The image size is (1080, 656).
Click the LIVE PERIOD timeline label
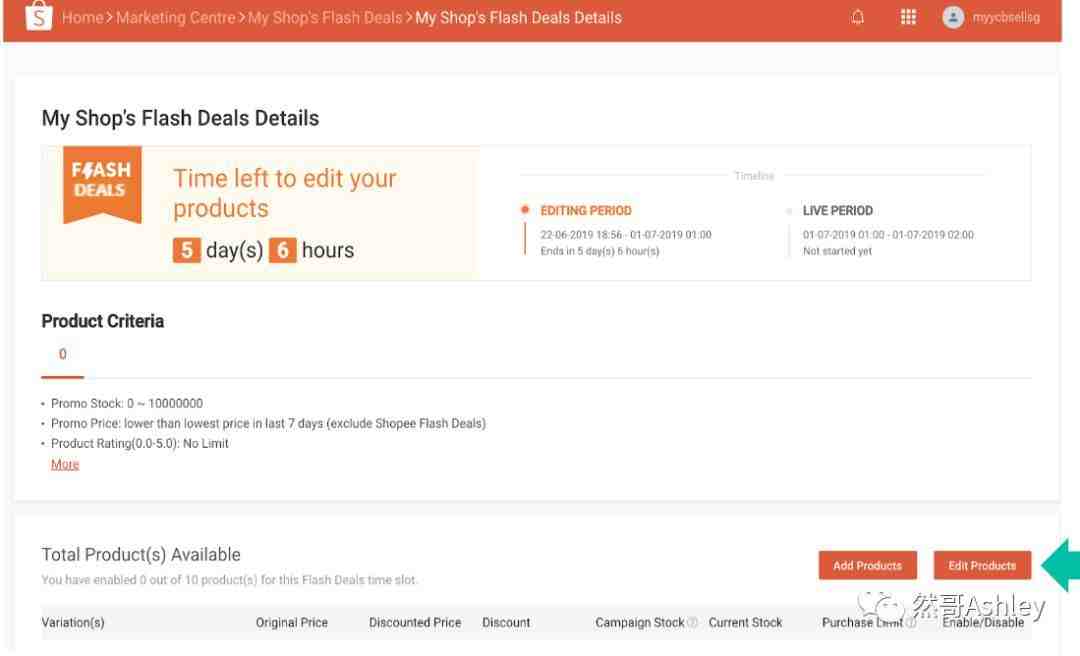838,211
